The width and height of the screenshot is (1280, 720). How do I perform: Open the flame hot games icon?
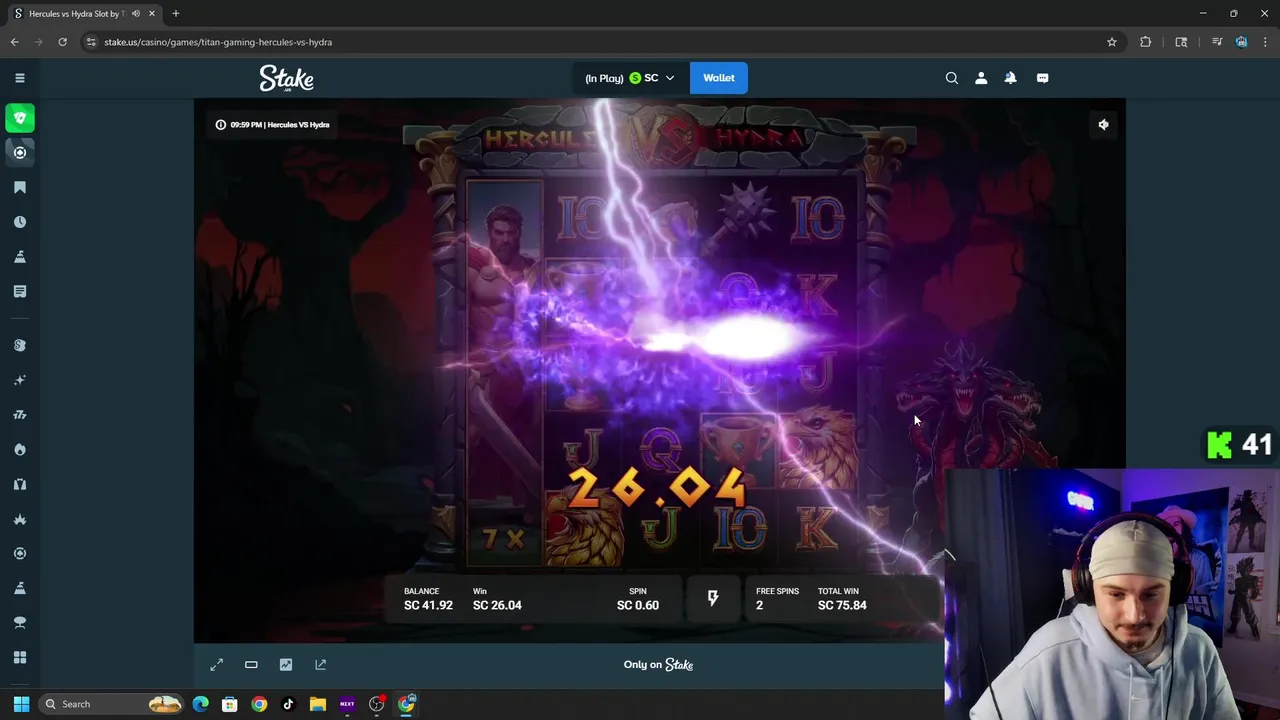[x=19, y=449]
